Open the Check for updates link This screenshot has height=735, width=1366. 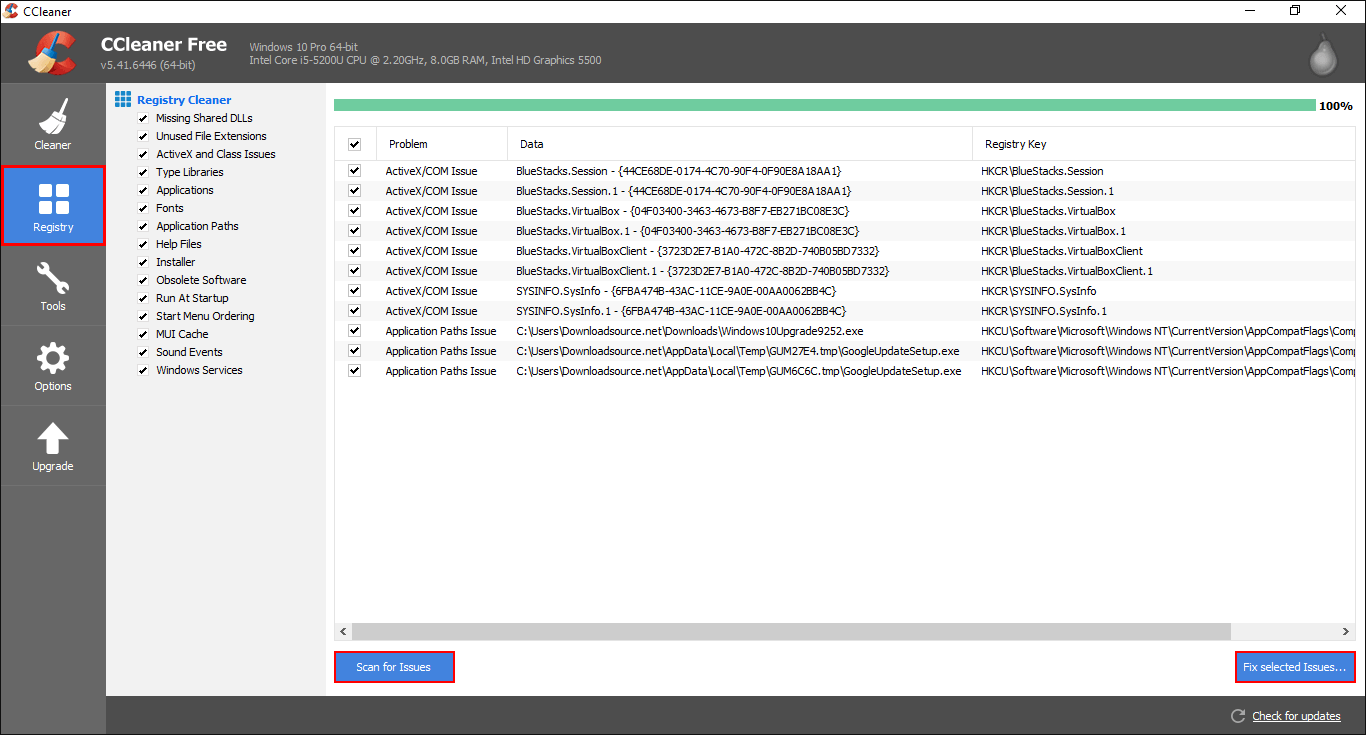click(x=1296, y=716)
